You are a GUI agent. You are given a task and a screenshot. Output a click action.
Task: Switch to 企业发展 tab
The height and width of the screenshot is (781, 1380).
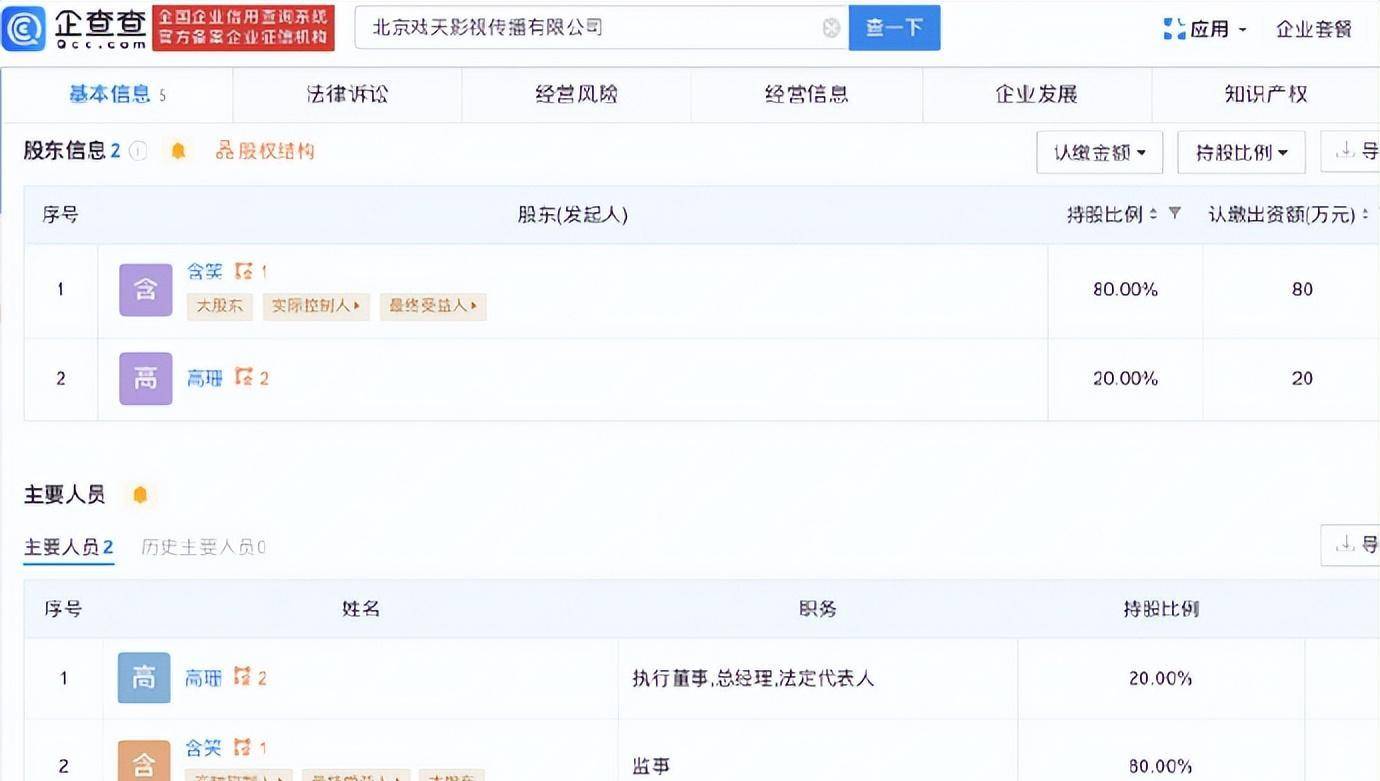pos(1037,95)
